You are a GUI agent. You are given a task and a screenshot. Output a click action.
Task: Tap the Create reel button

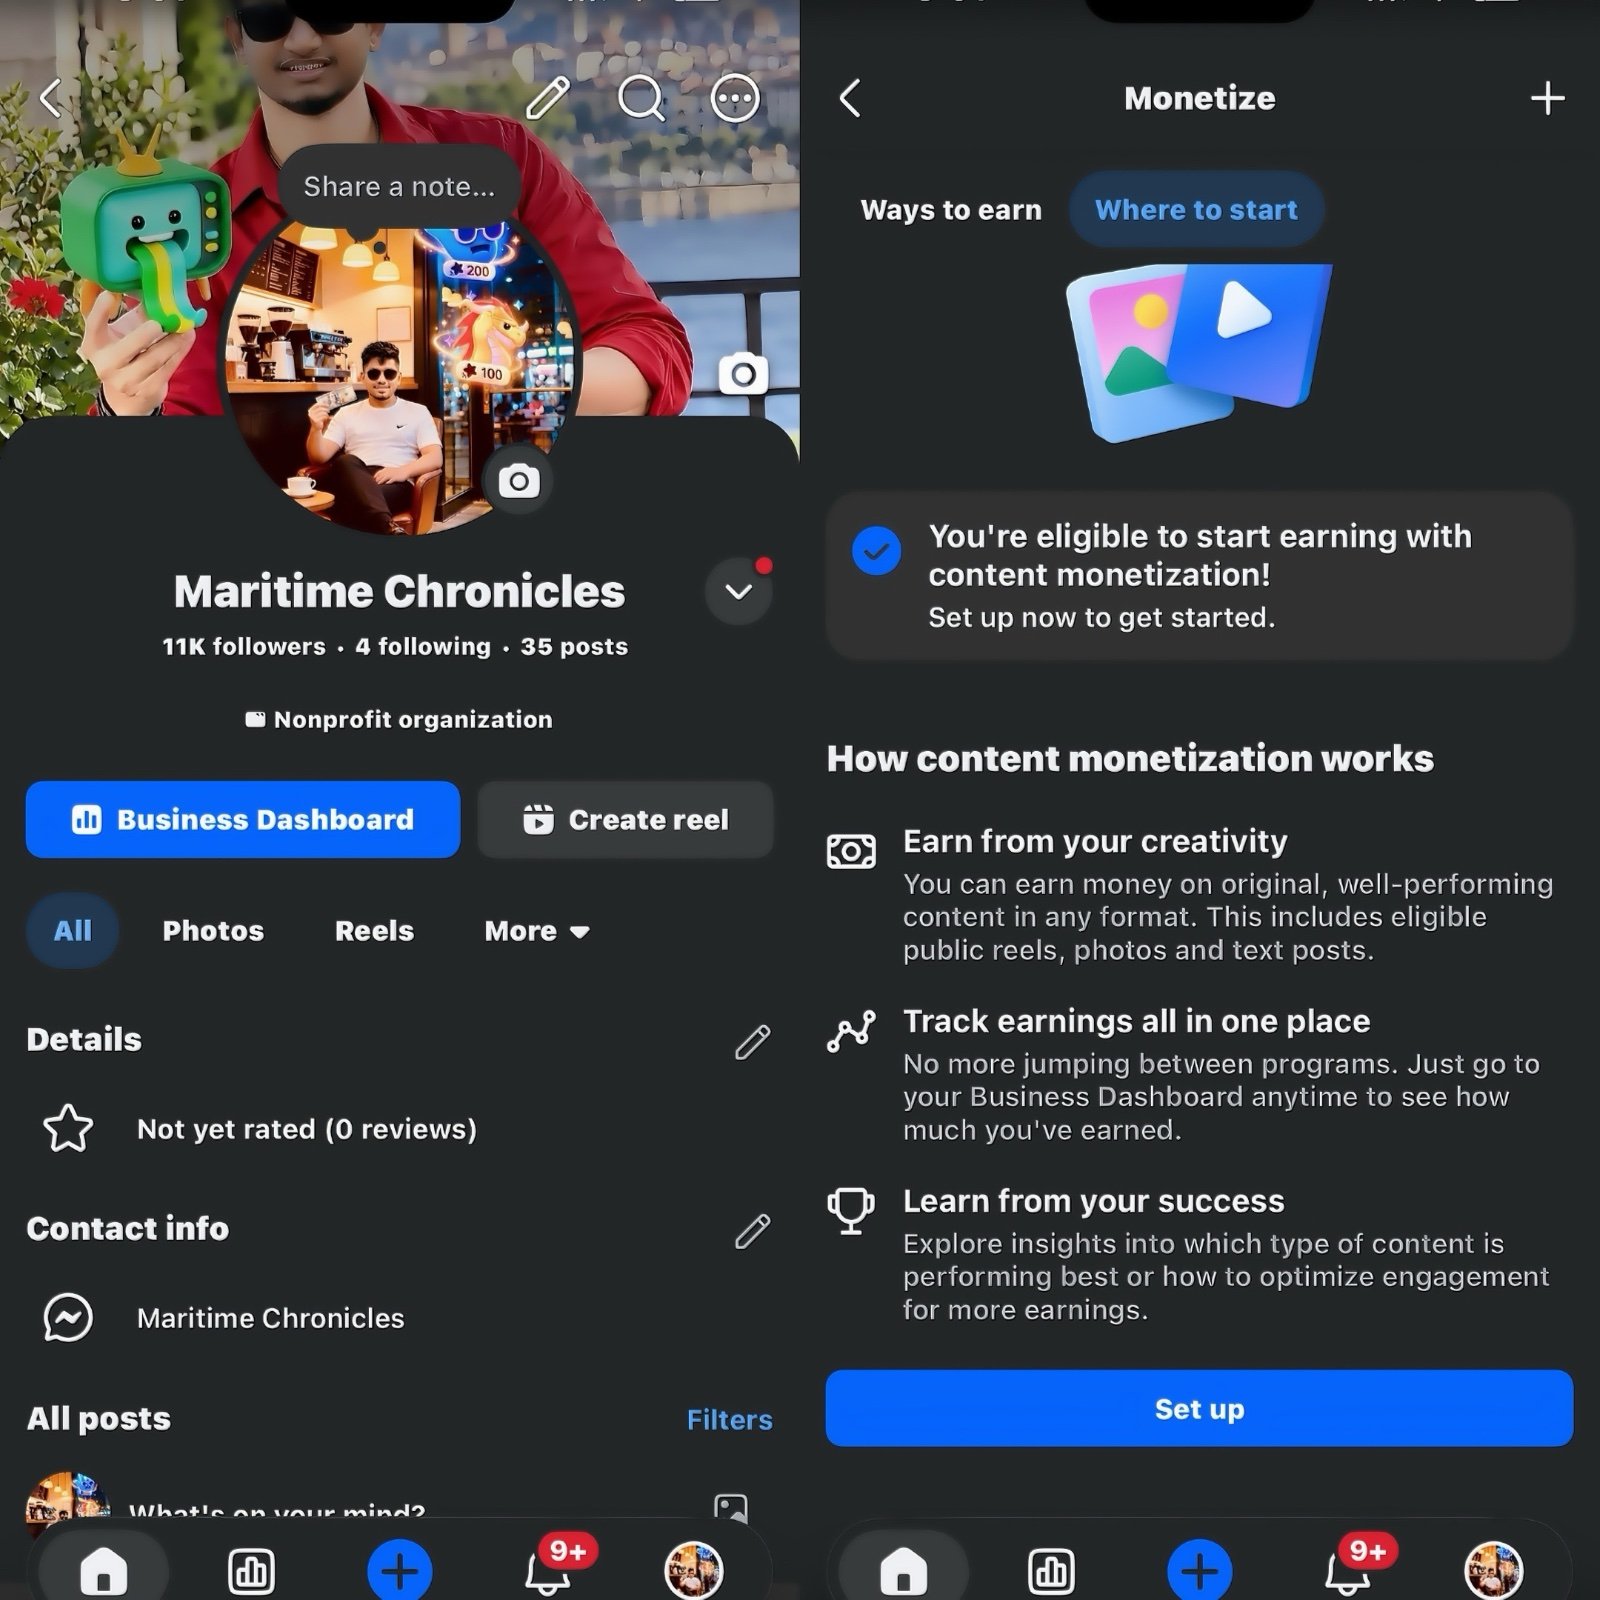click(x=626, y=820)
